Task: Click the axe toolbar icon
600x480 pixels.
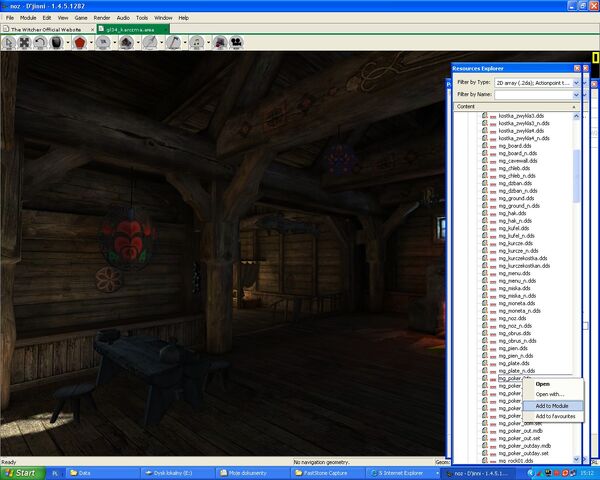Action: coord(173,43)
